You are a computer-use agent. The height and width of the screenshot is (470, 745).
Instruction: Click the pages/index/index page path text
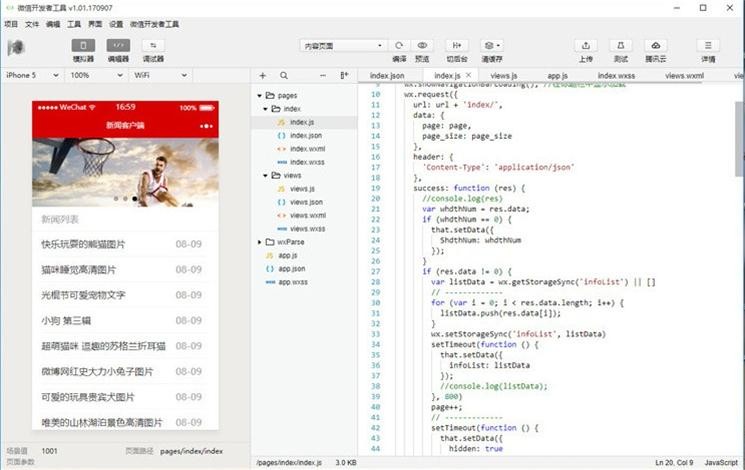[191, 451]
